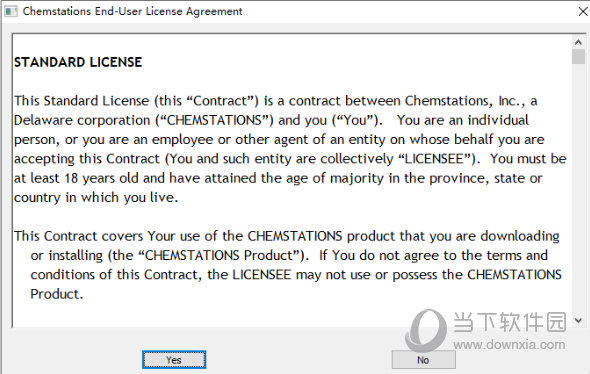
Task: Decline the license with the No button
Action: tap(423, 360)
